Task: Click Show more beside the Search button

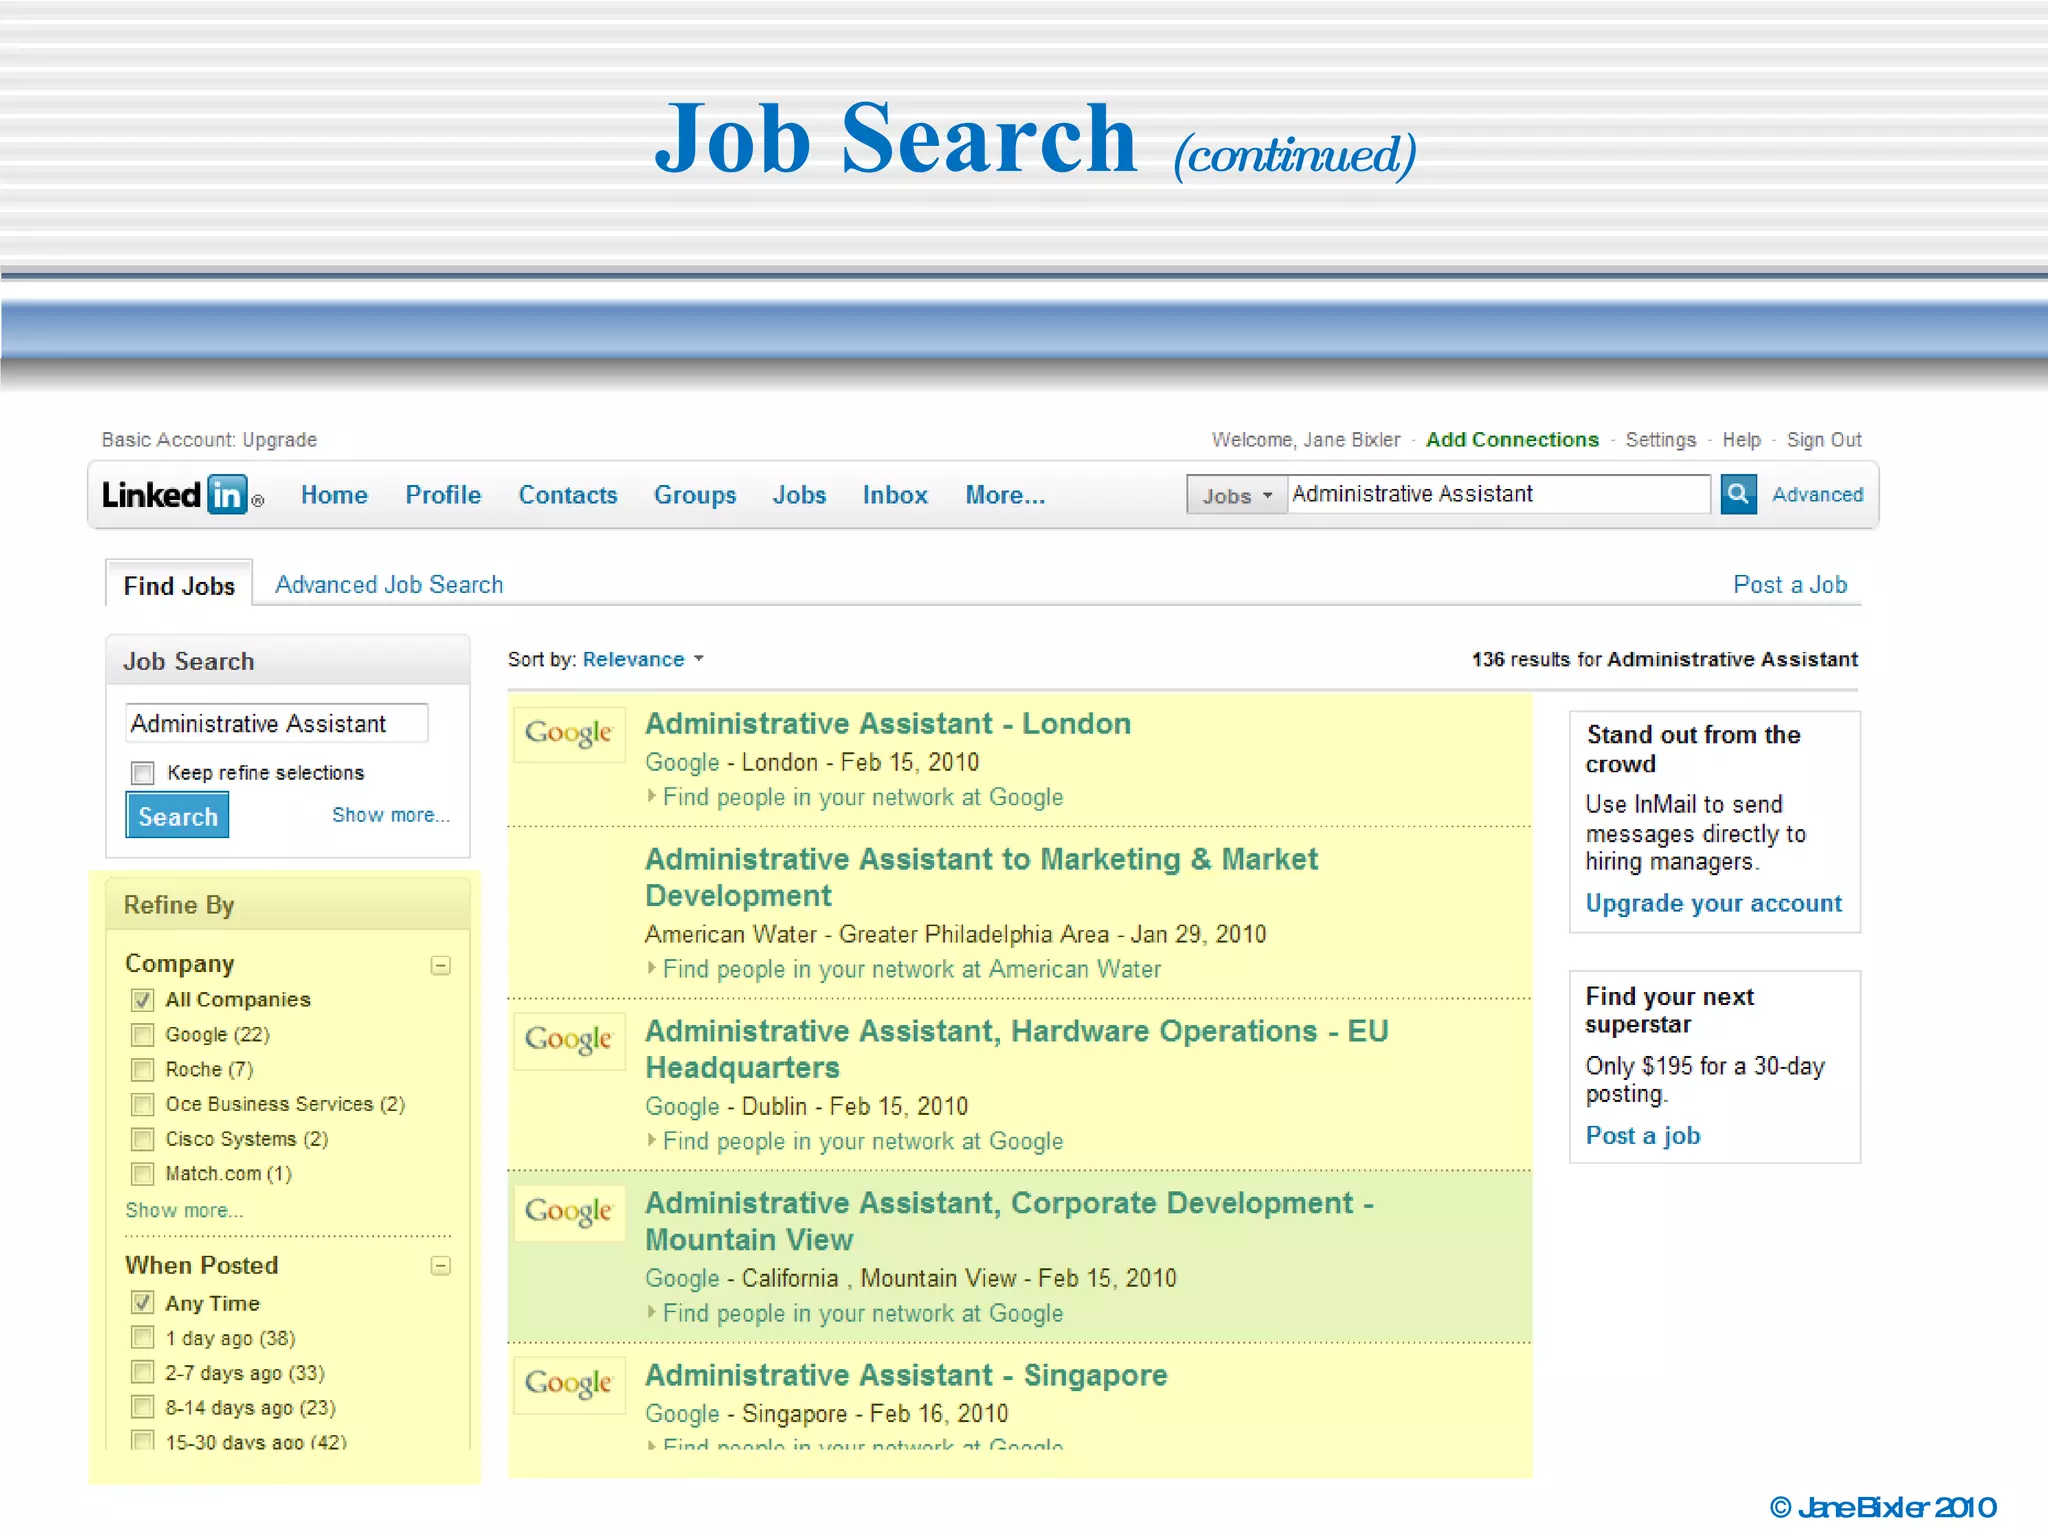Action: point(391,815)
